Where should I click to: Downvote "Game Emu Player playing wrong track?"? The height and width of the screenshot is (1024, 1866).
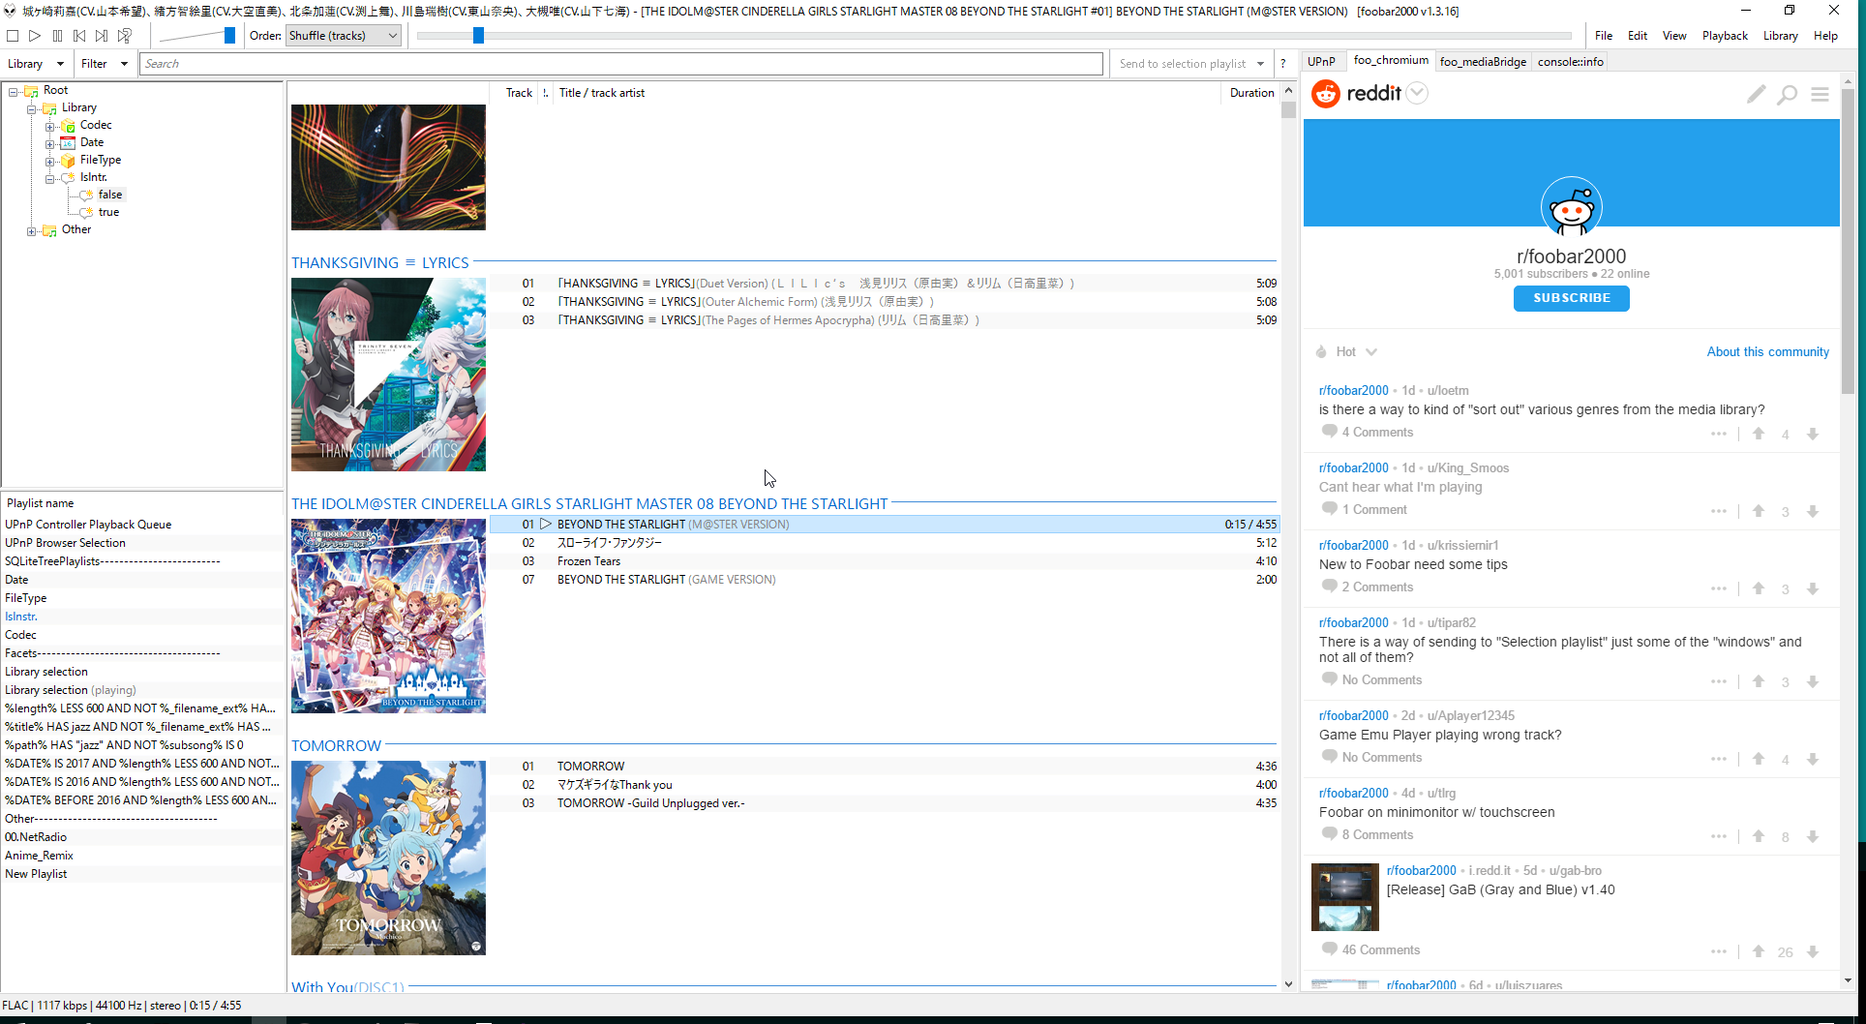[1812, 759]
